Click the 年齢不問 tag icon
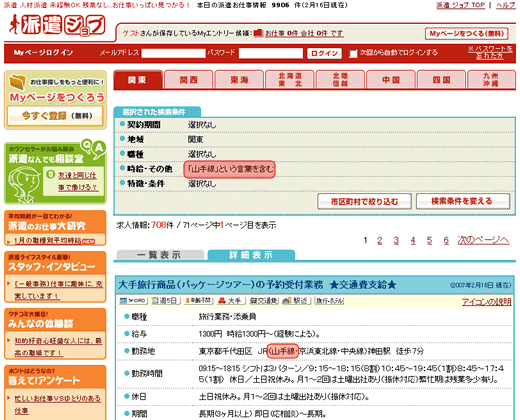Screen dimensions: 520x420 [x=198, y=301]
